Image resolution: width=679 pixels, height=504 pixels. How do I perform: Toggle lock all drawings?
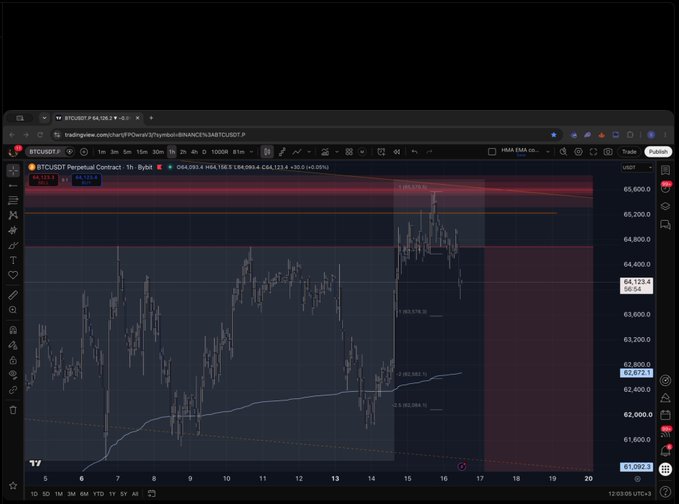coord(13,360)
